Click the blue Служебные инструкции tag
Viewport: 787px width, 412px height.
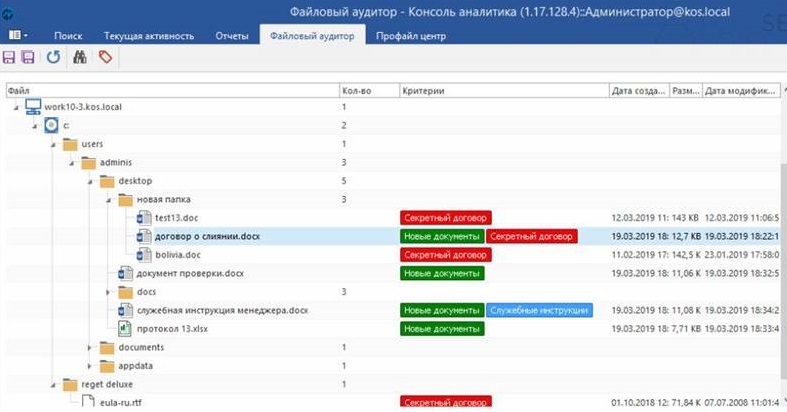539,310
